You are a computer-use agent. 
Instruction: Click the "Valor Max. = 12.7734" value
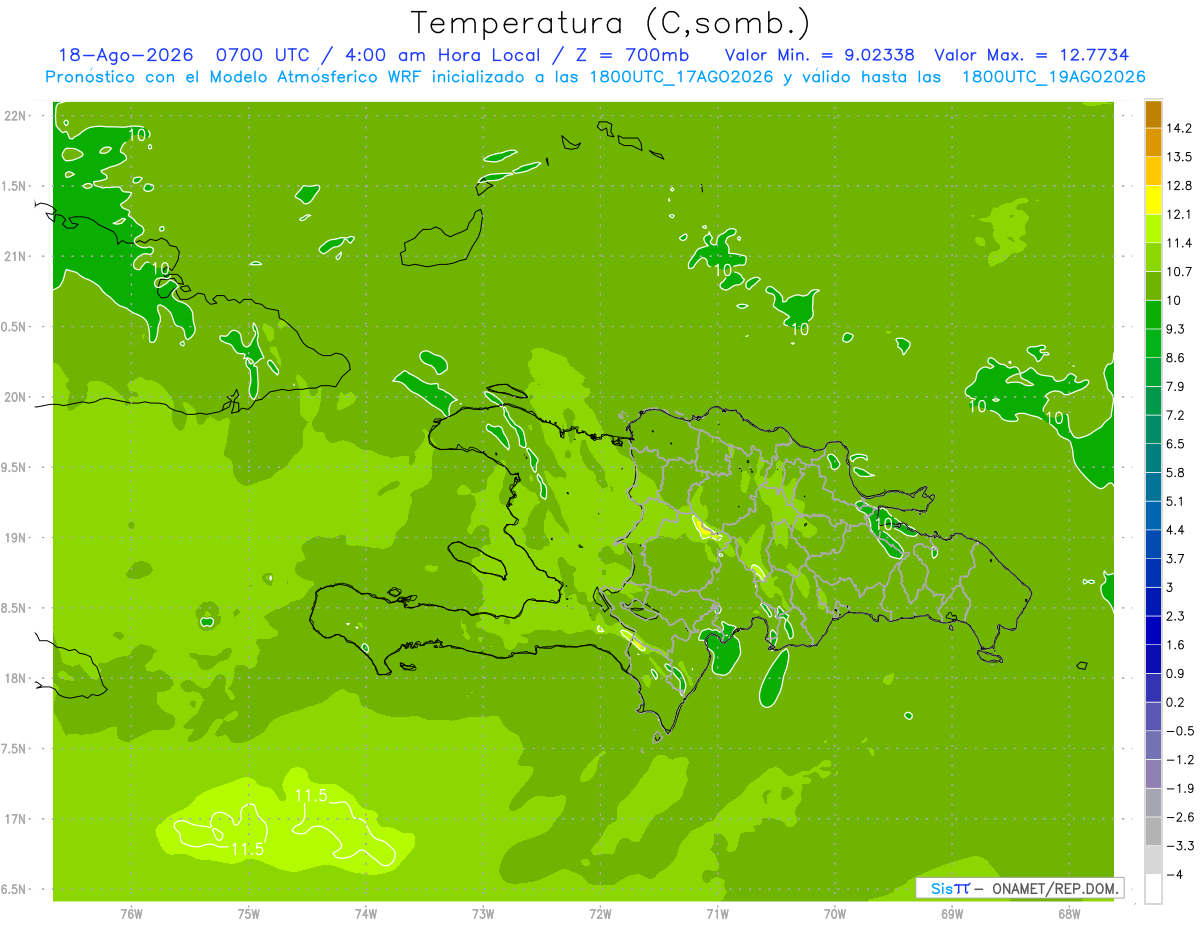pos(1031,55)
